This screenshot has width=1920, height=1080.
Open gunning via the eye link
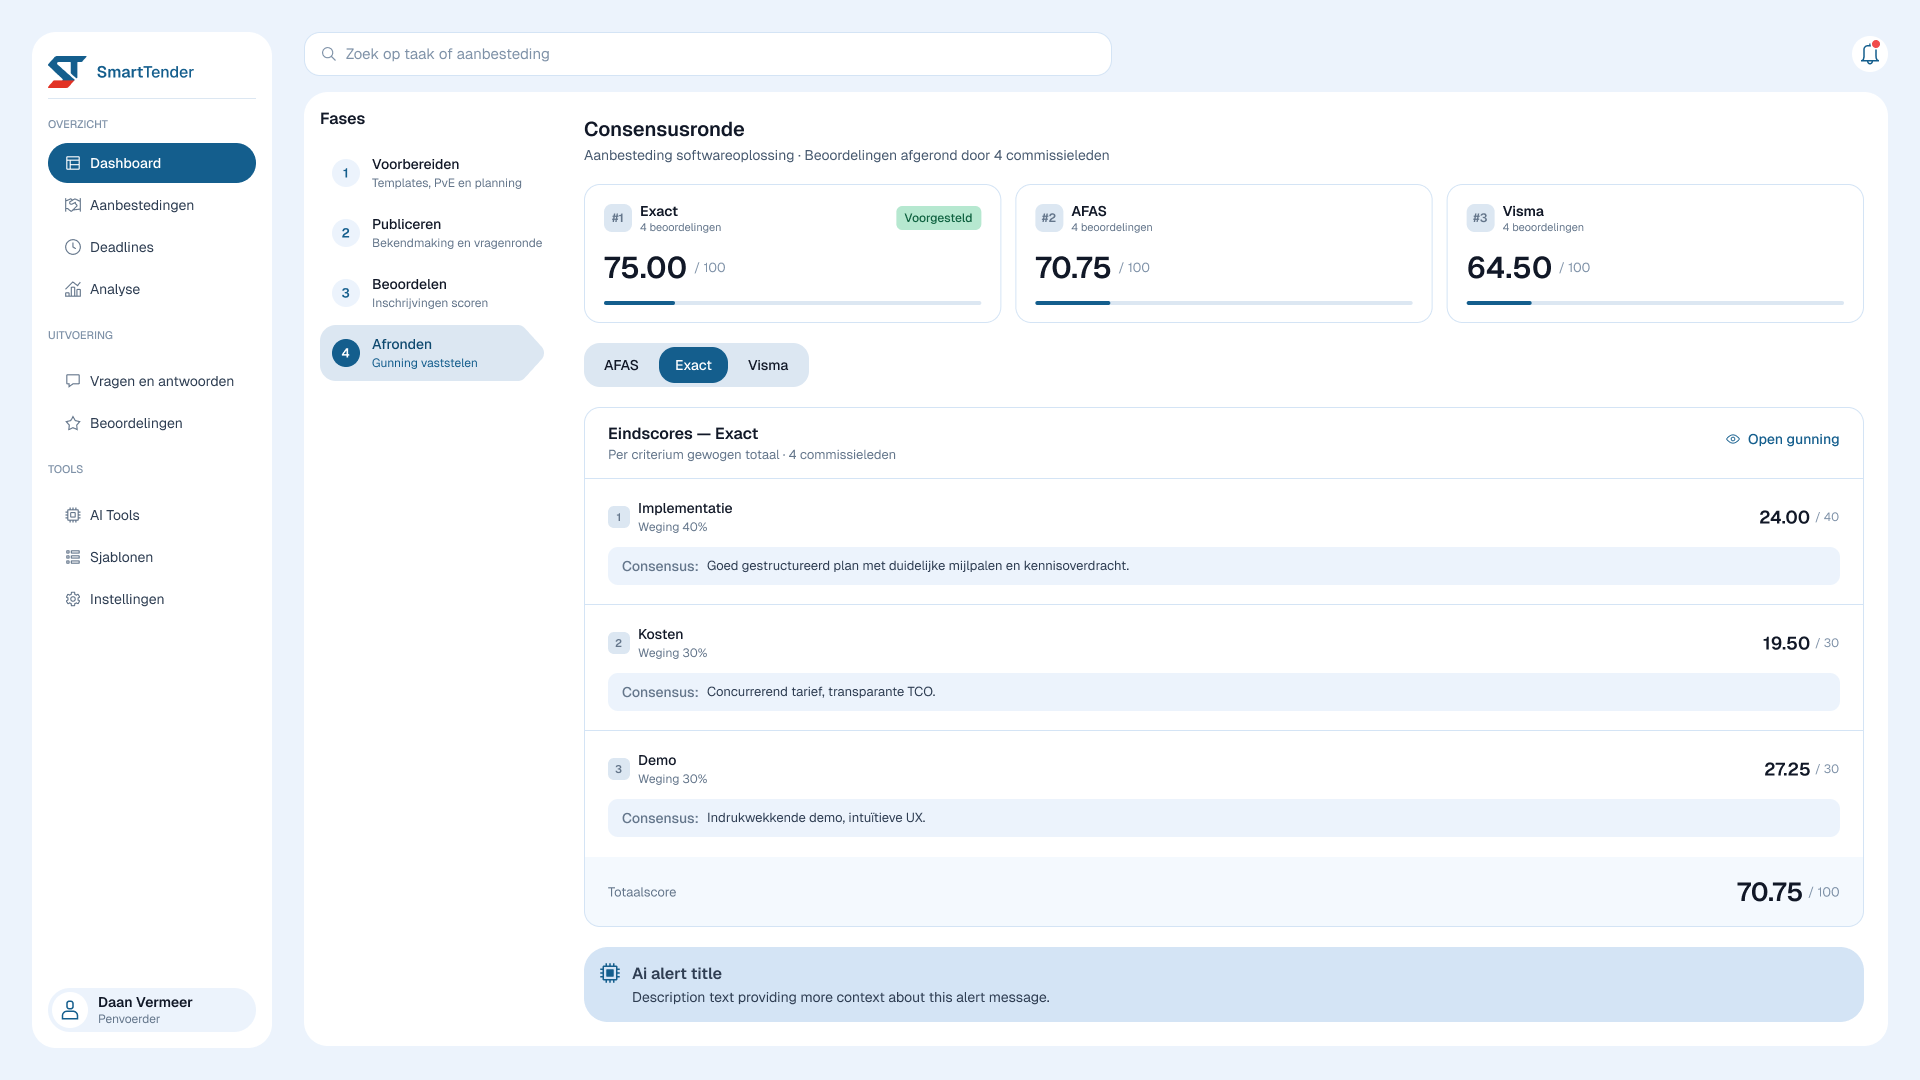(1782, 439)
